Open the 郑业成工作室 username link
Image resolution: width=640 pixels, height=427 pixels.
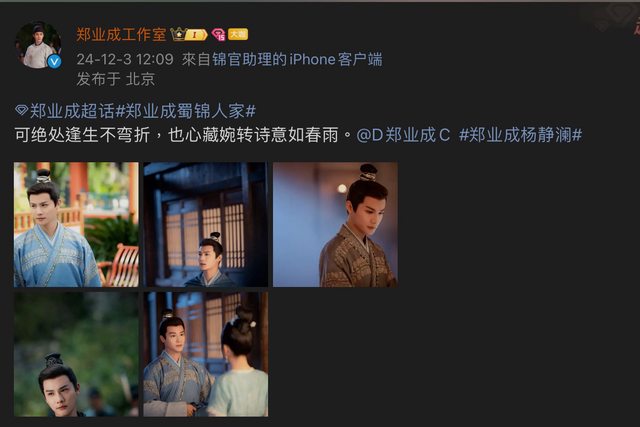[121, 34]
